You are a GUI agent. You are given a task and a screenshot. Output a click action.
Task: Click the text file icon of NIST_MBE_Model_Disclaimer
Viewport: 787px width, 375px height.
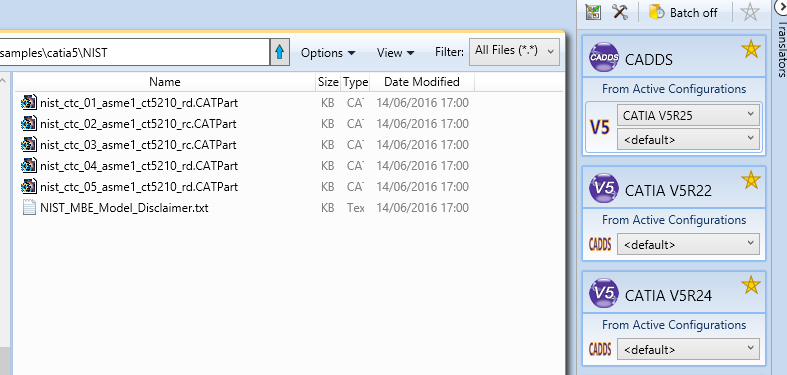click(x=30, y=207)
